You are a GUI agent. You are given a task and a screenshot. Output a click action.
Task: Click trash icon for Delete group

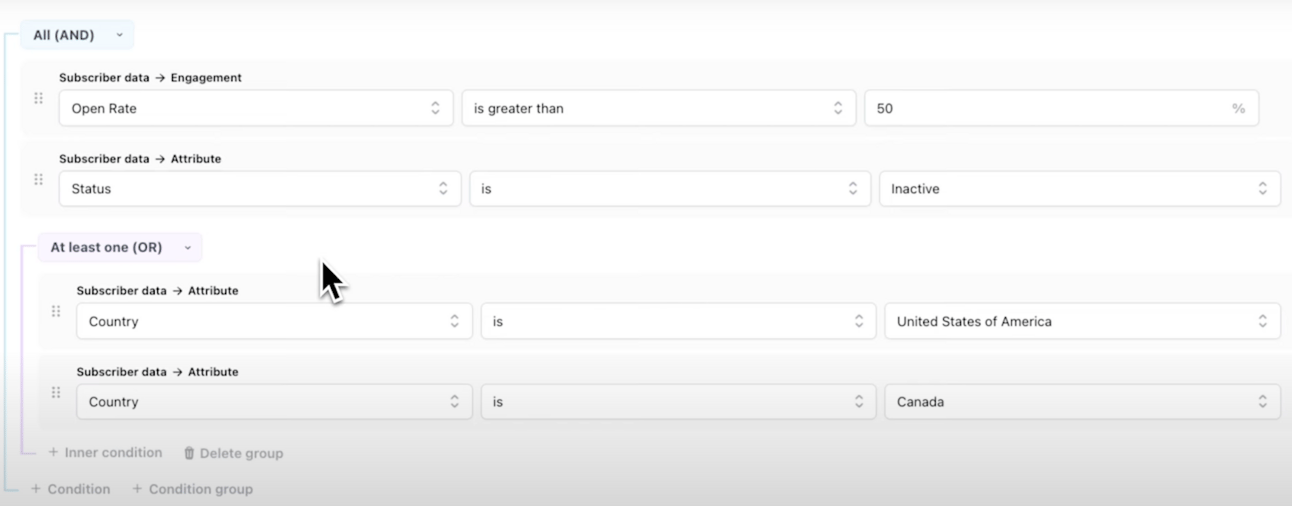[189, 453]
